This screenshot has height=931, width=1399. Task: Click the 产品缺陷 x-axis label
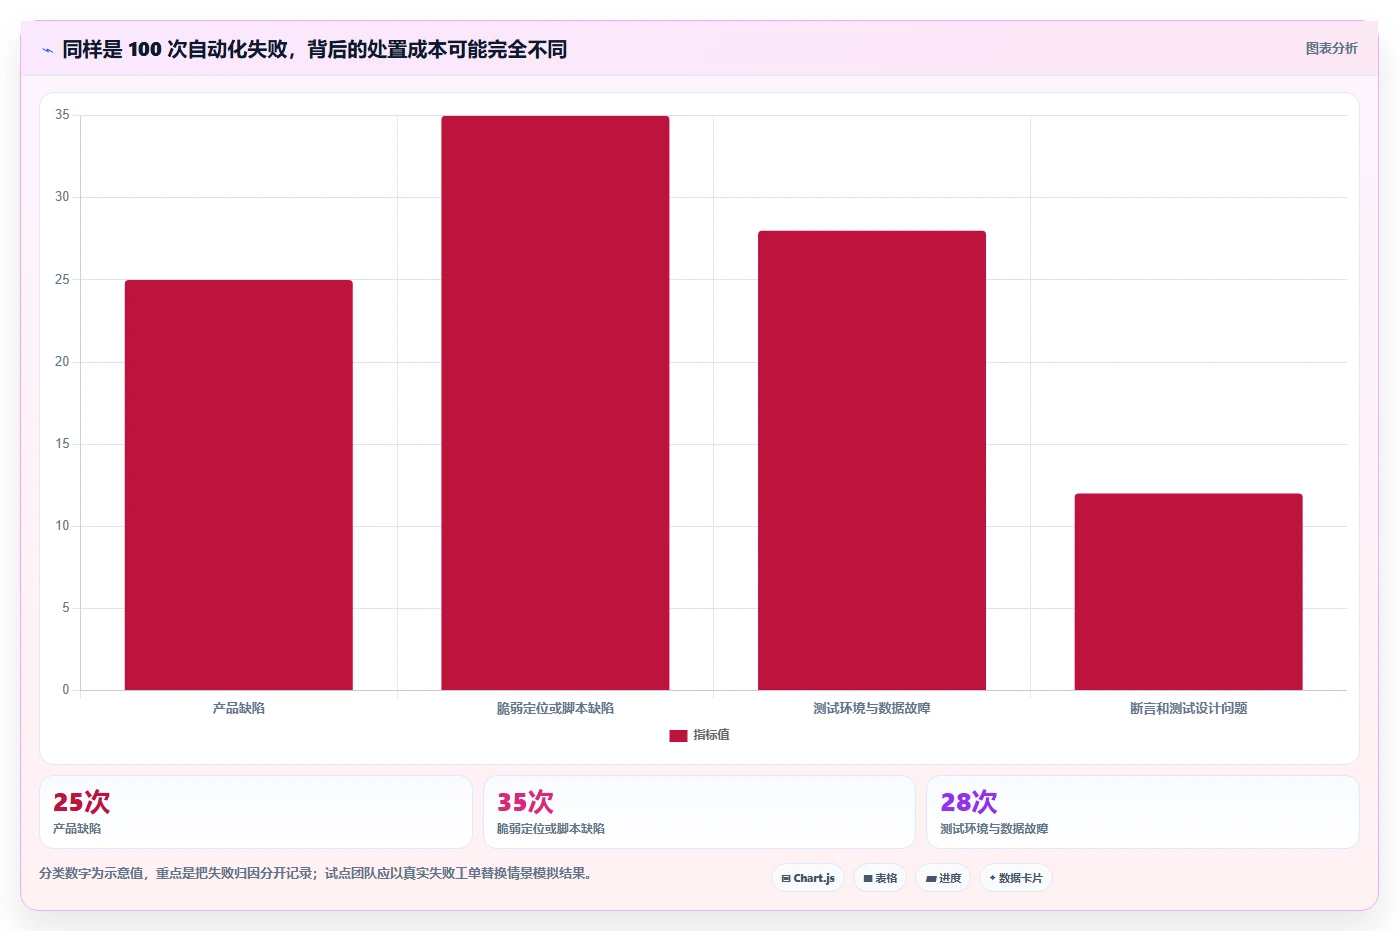[239, 708]
